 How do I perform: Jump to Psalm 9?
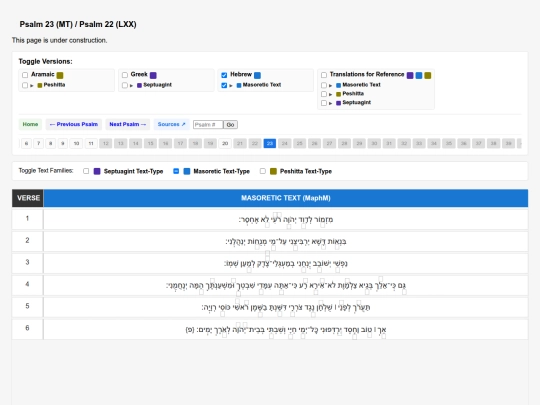tap(63, 144)
